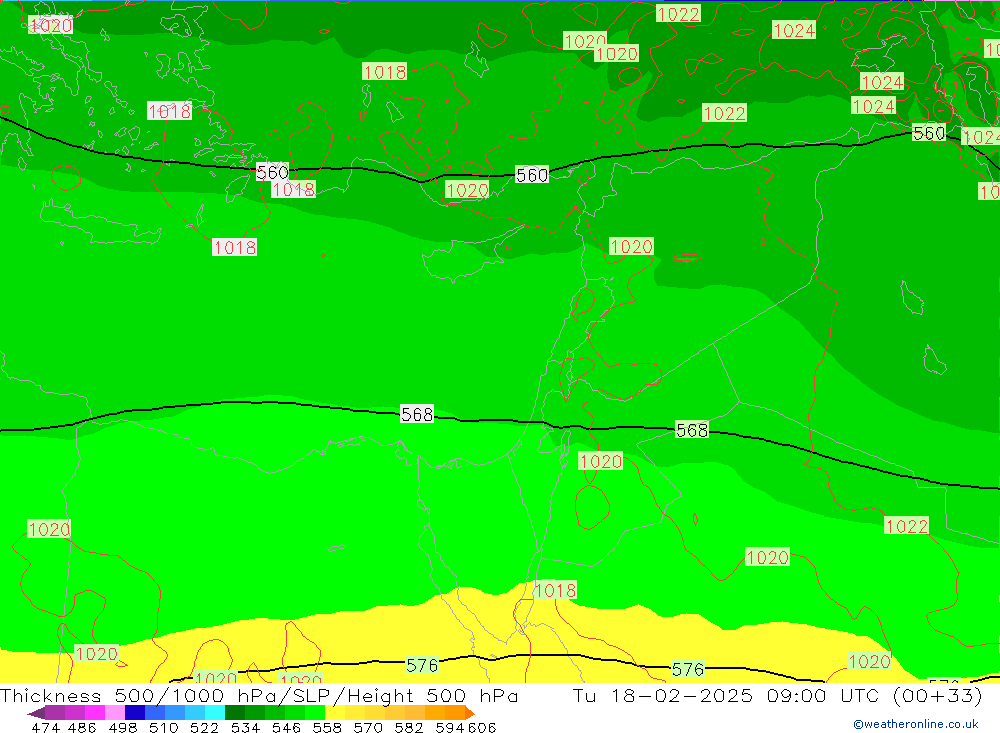Viewport: 1000px width, 733px height.
Task: Click the 1018 pressure label above the yellow area
Action: pyautogui.click(x=555, y=590)
